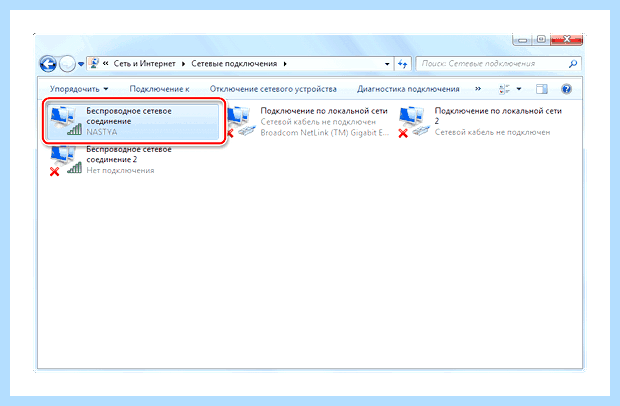Click Подключение к toolbar command
620x406 pixels.
click(159, 89)
